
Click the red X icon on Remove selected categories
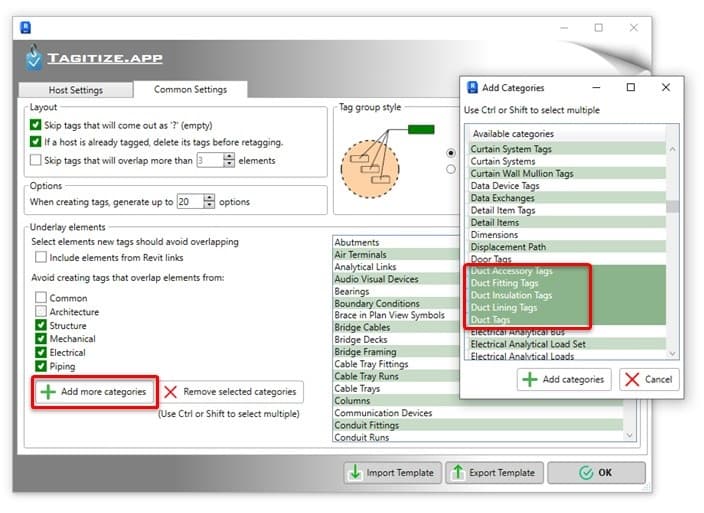coord(171,392)
